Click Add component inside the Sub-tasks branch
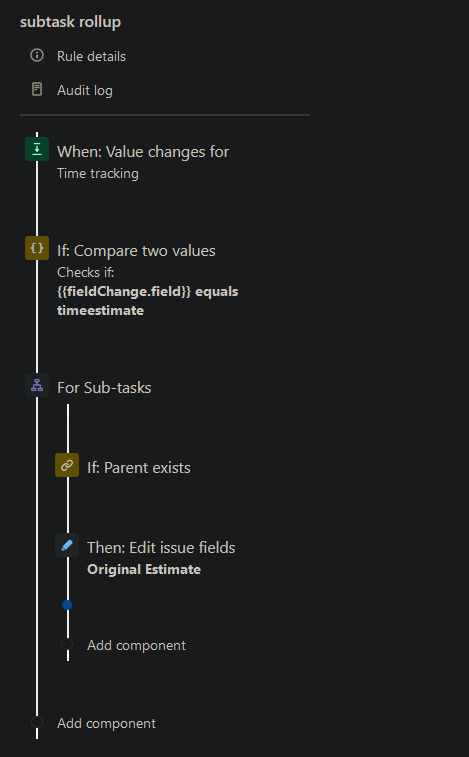This screenshot has height=757, width=469. tap(136, 645)
